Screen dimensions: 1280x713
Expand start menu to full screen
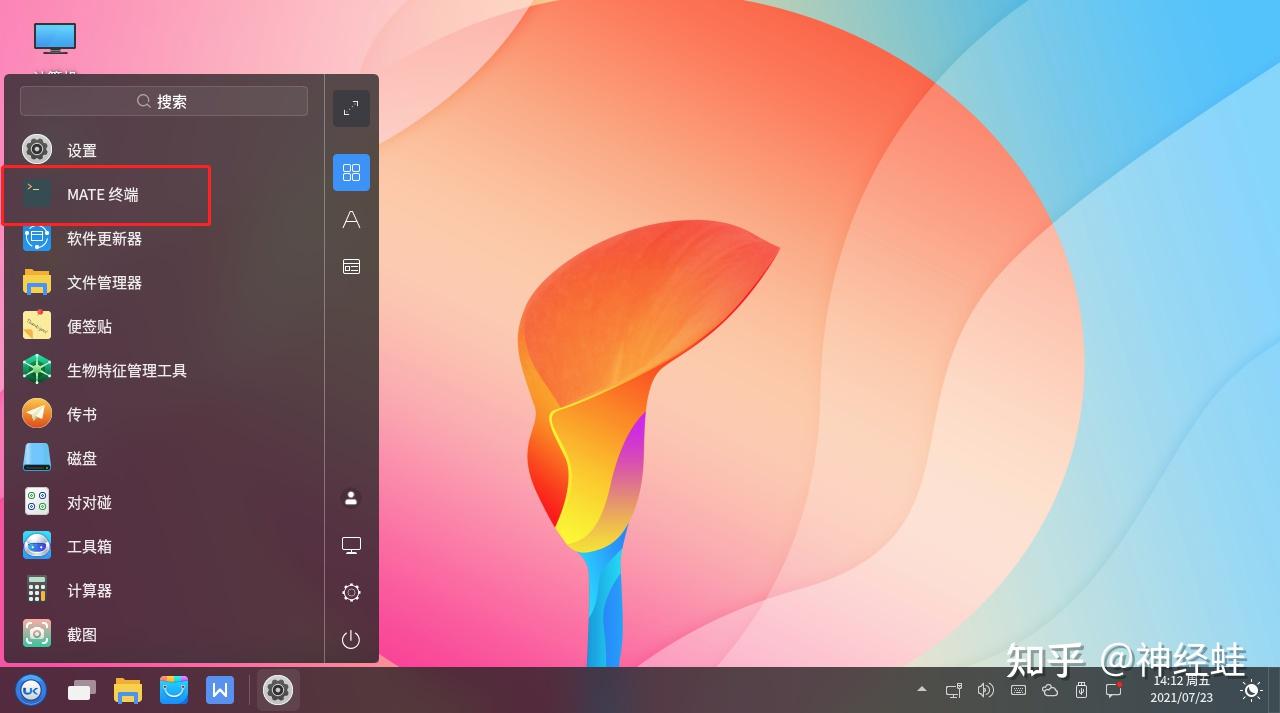351,108
